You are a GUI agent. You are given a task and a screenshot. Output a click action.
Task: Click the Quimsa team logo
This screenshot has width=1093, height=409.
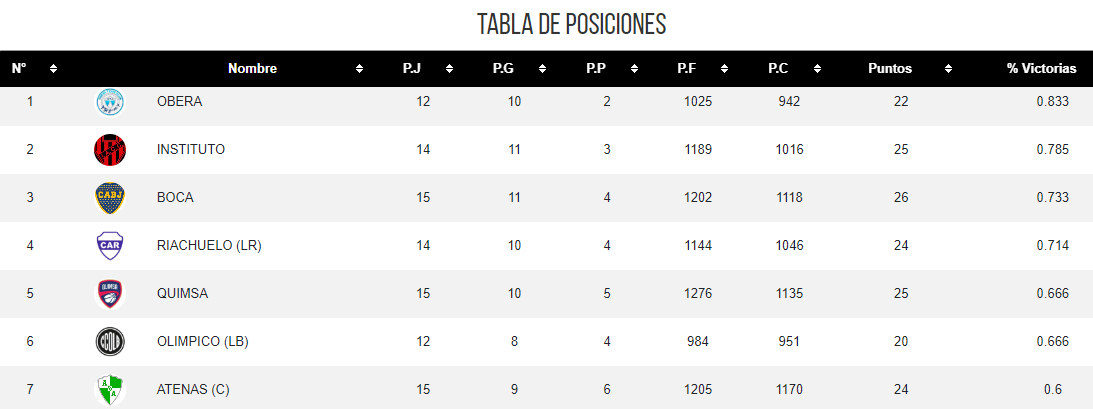tap(109, 294)
